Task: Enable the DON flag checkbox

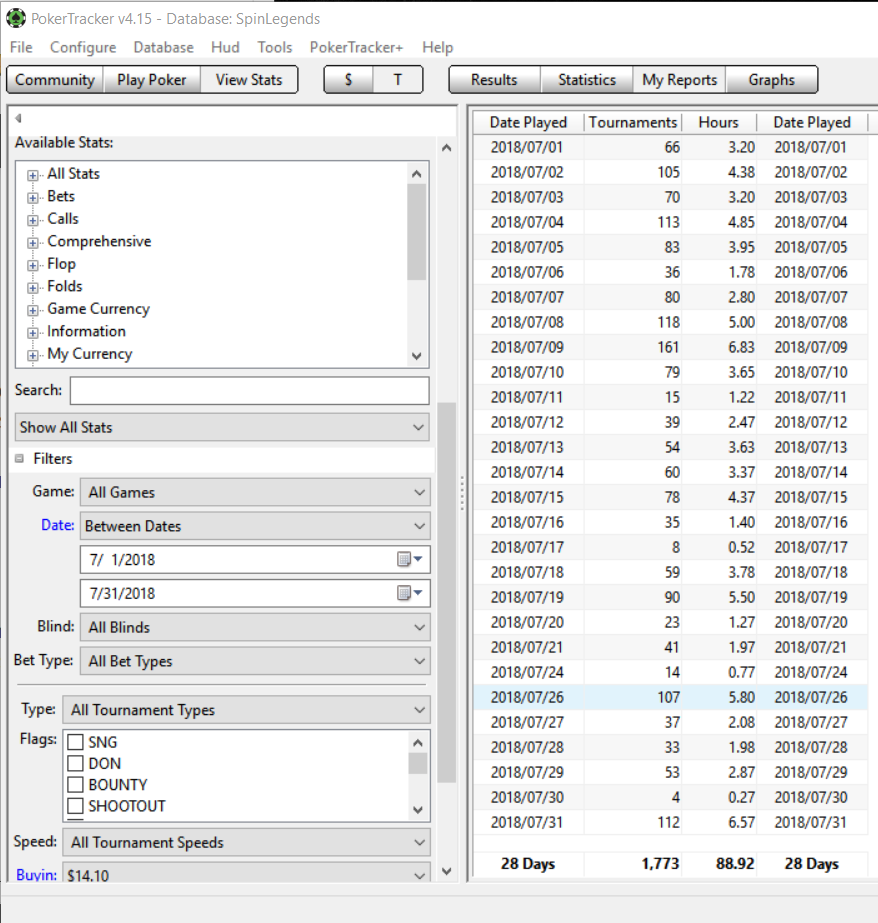Action: click(75, 763)
